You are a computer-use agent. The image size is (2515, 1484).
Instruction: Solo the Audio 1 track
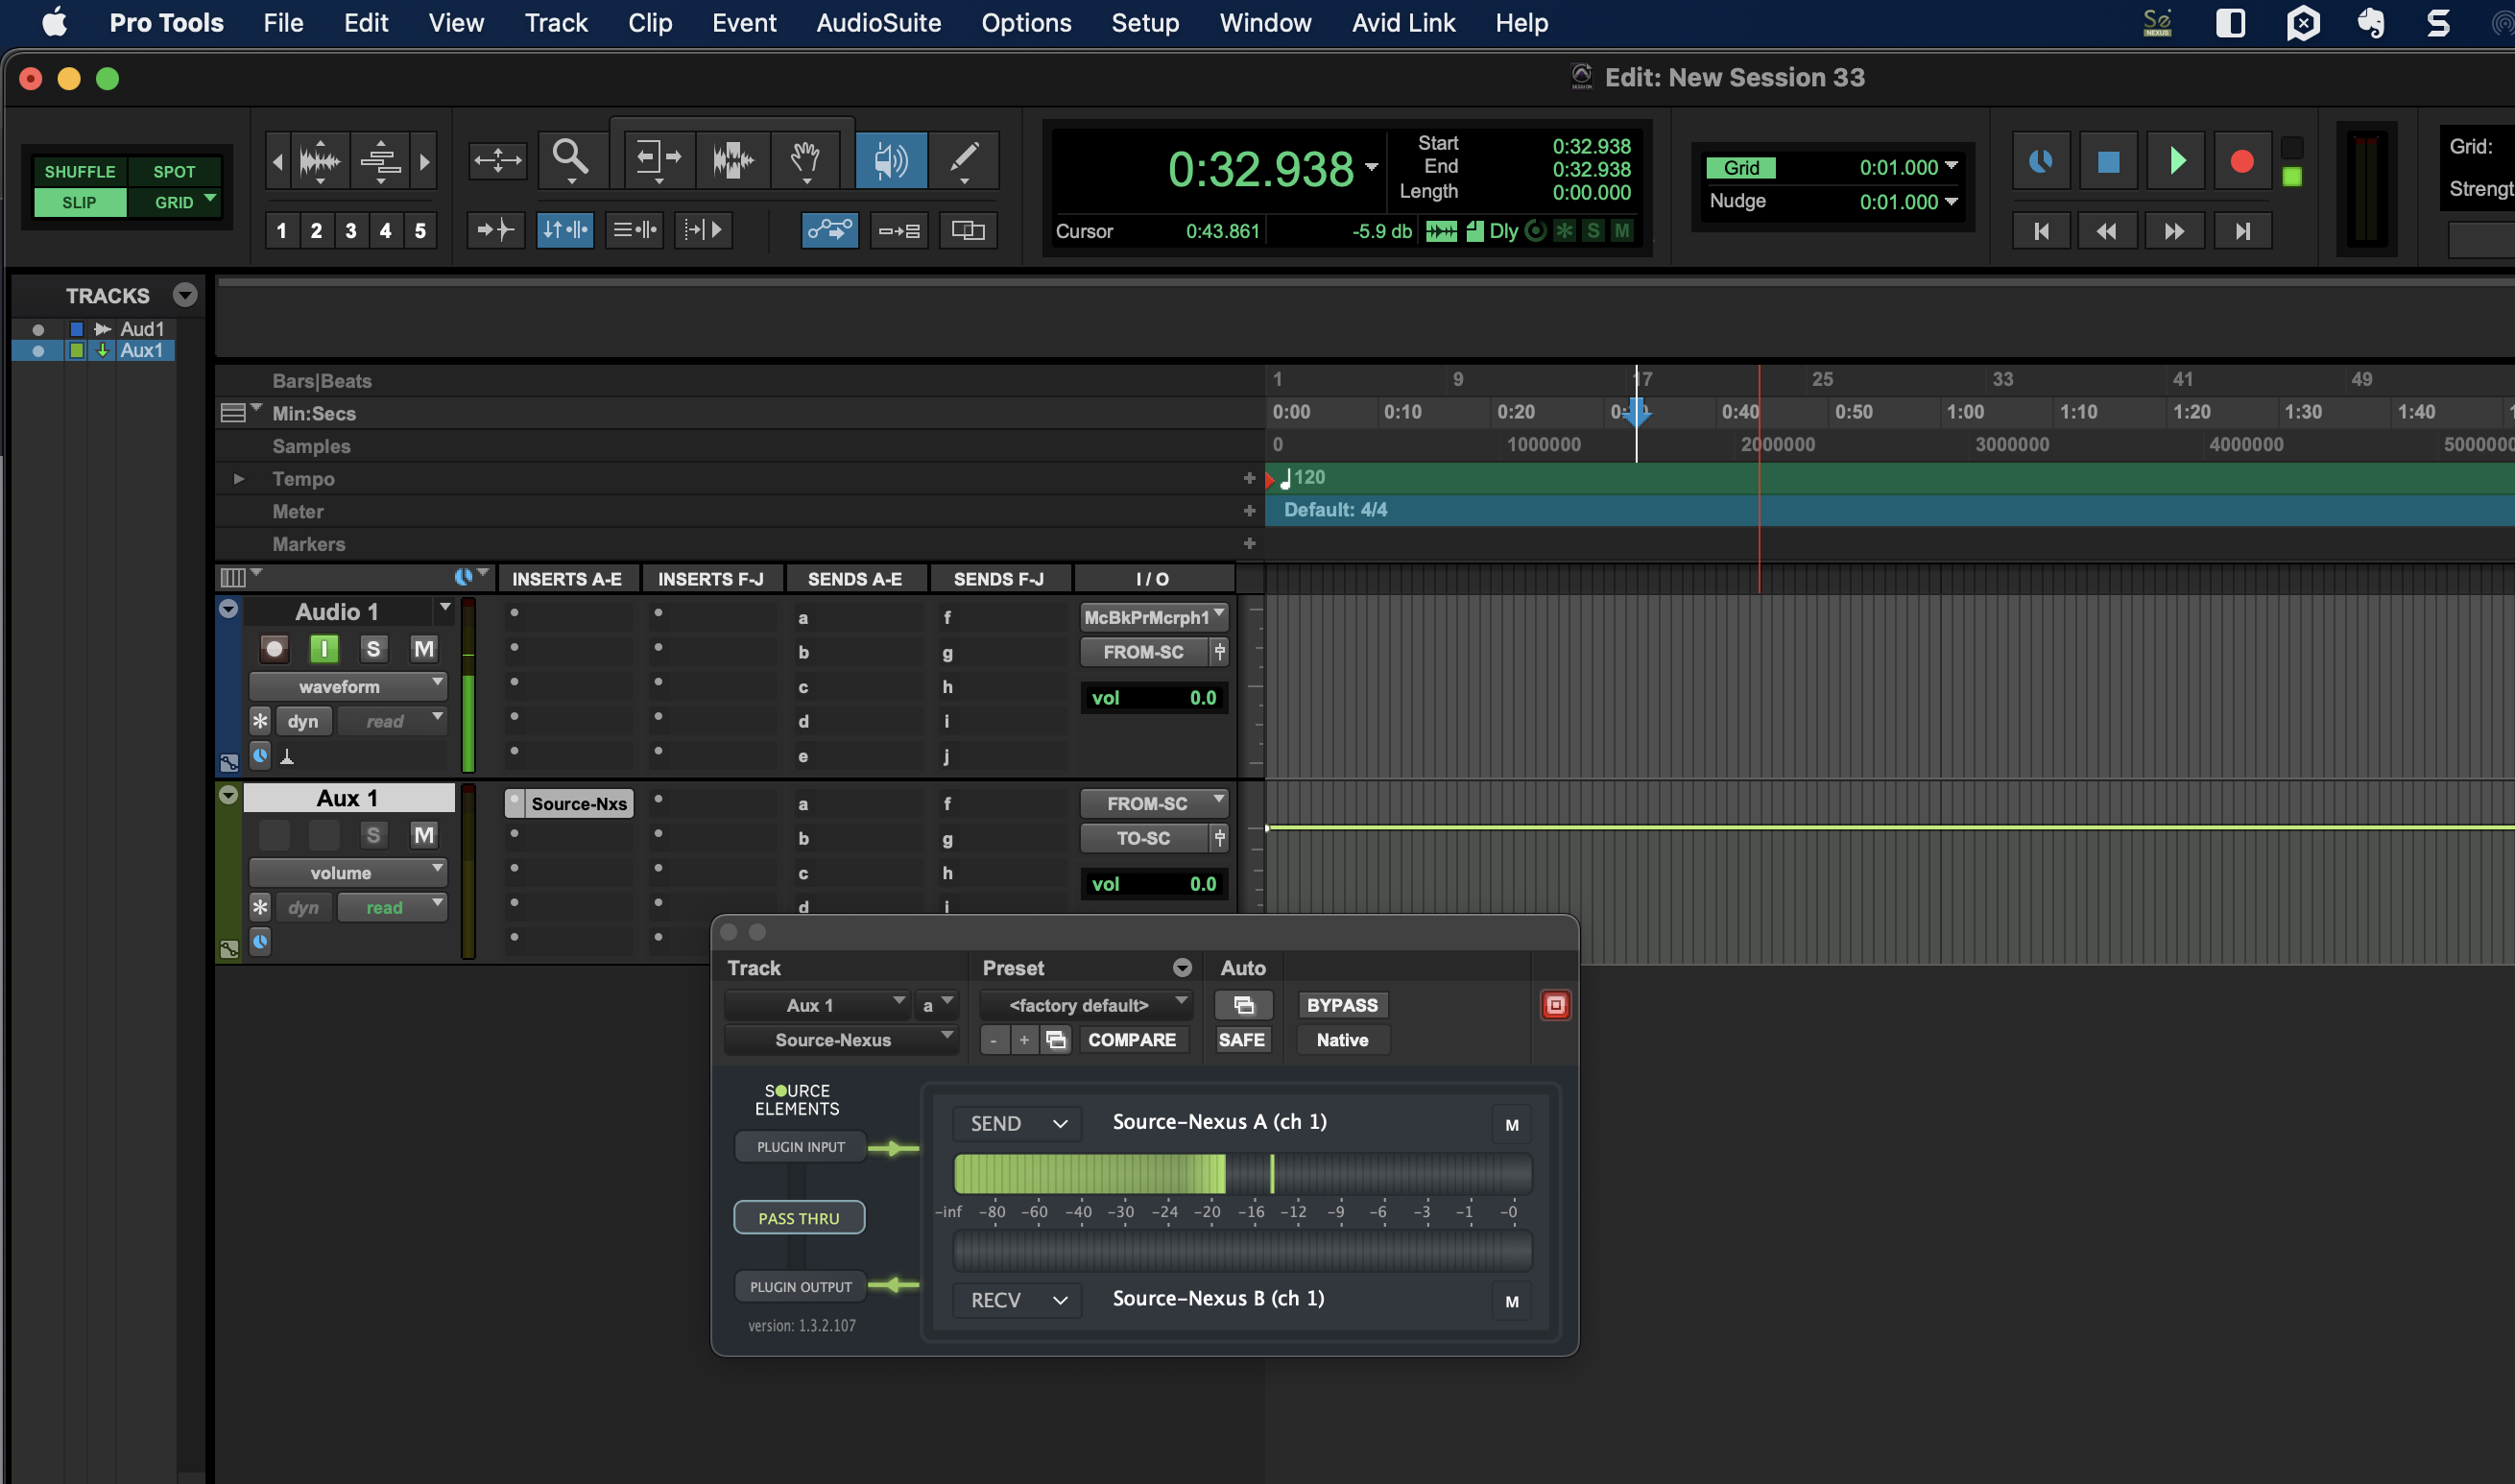click(x=373, y=649)
